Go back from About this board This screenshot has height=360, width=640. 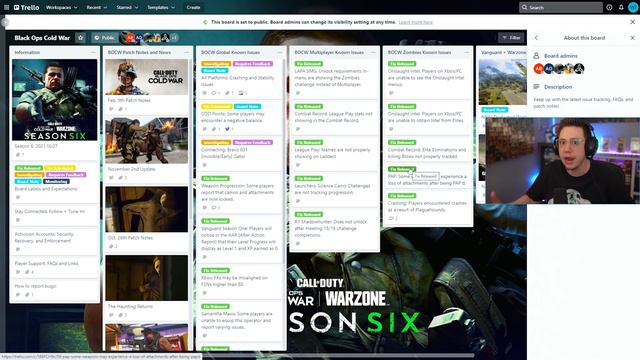click(536, 38)
